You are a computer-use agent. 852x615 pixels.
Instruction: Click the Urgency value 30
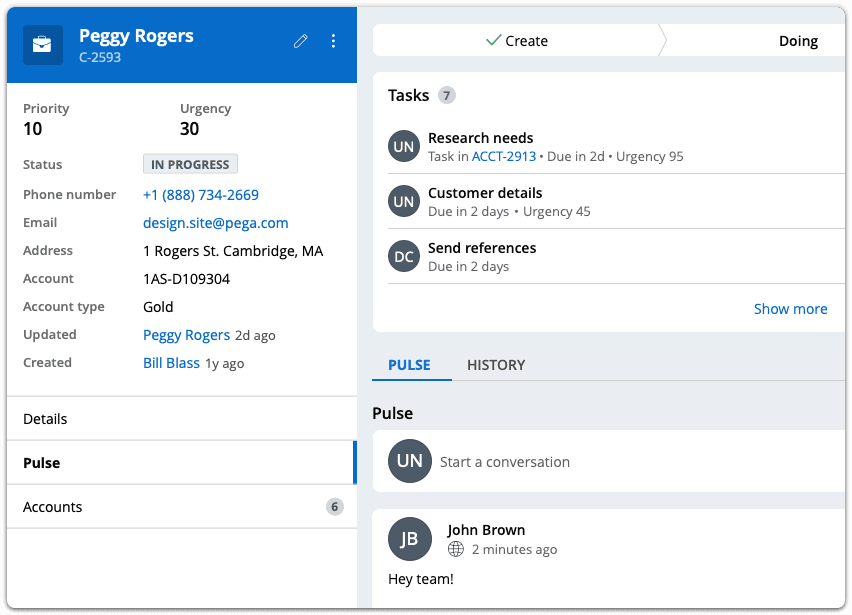click(190, 129)
